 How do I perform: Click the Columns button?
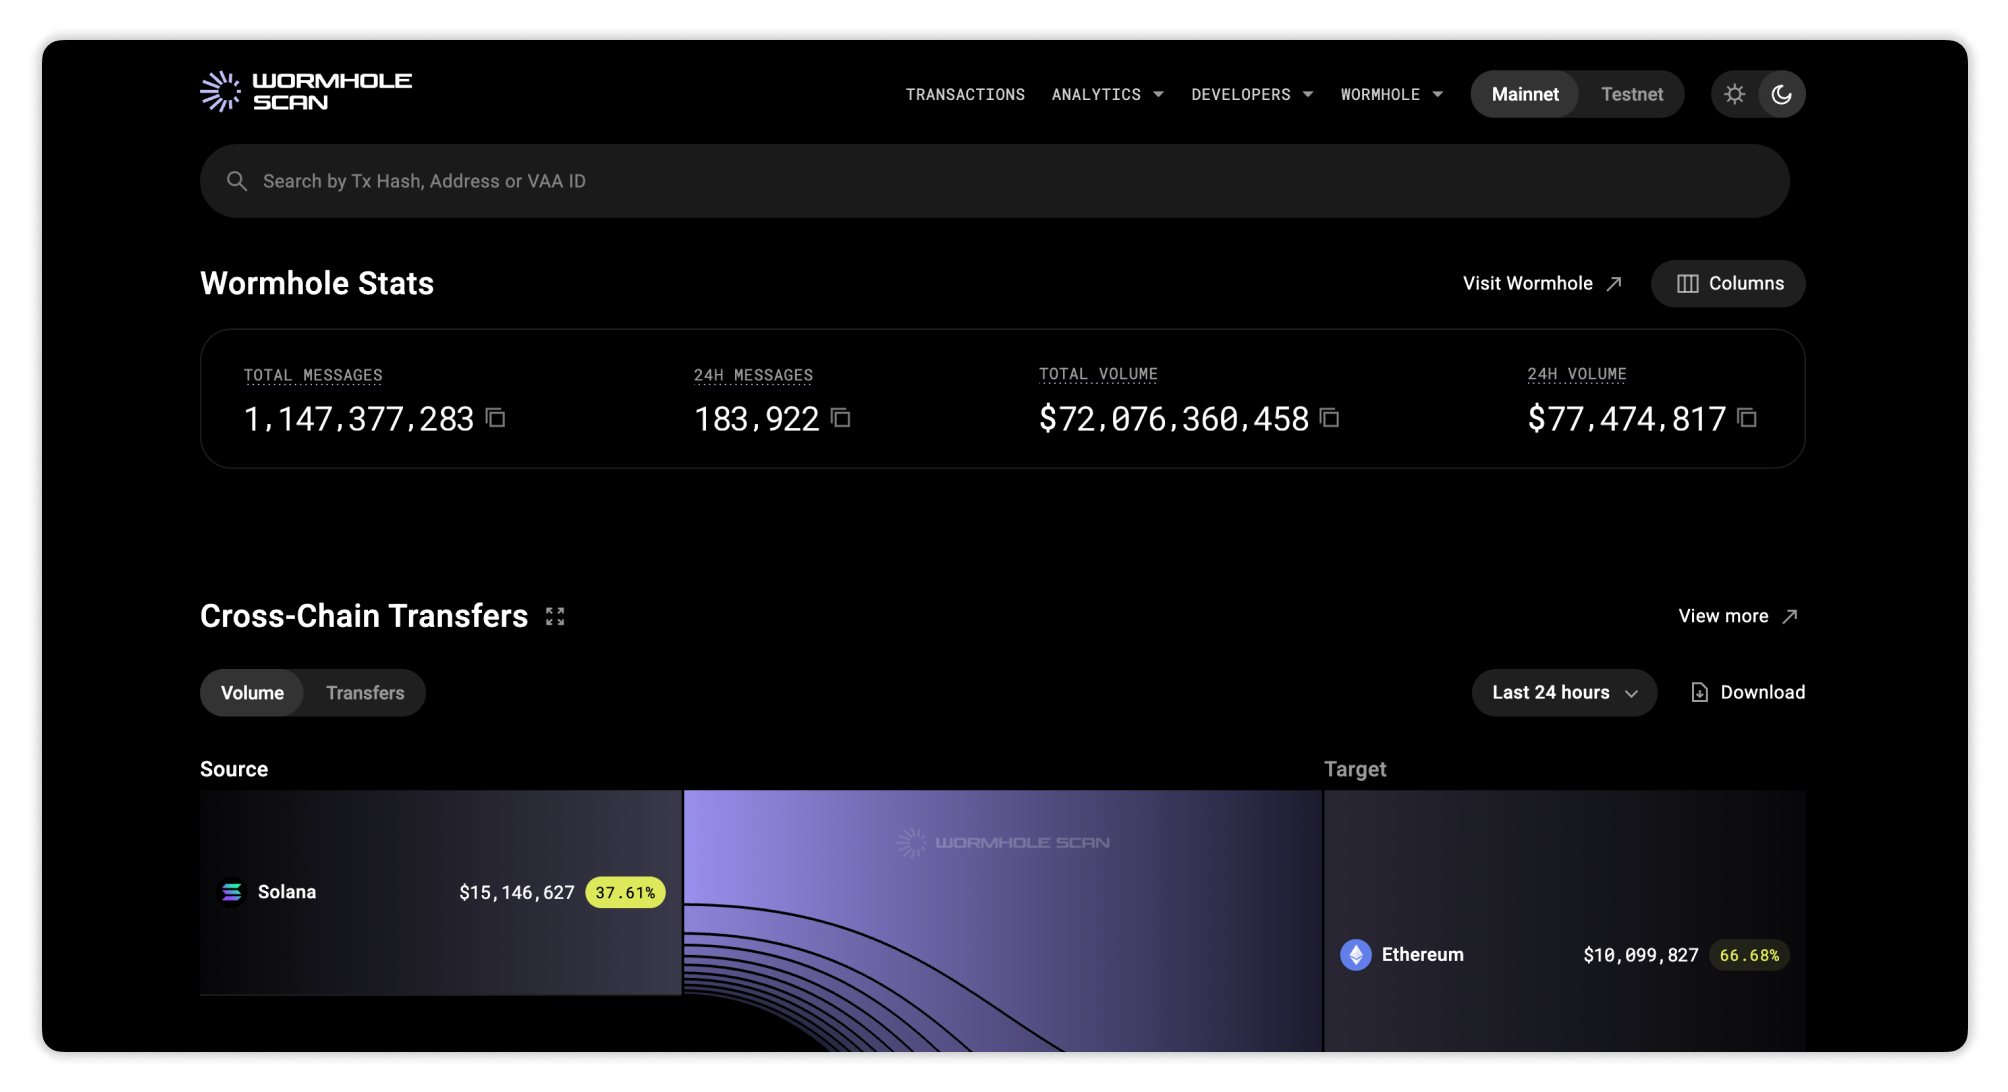(x=1728, y=284)
